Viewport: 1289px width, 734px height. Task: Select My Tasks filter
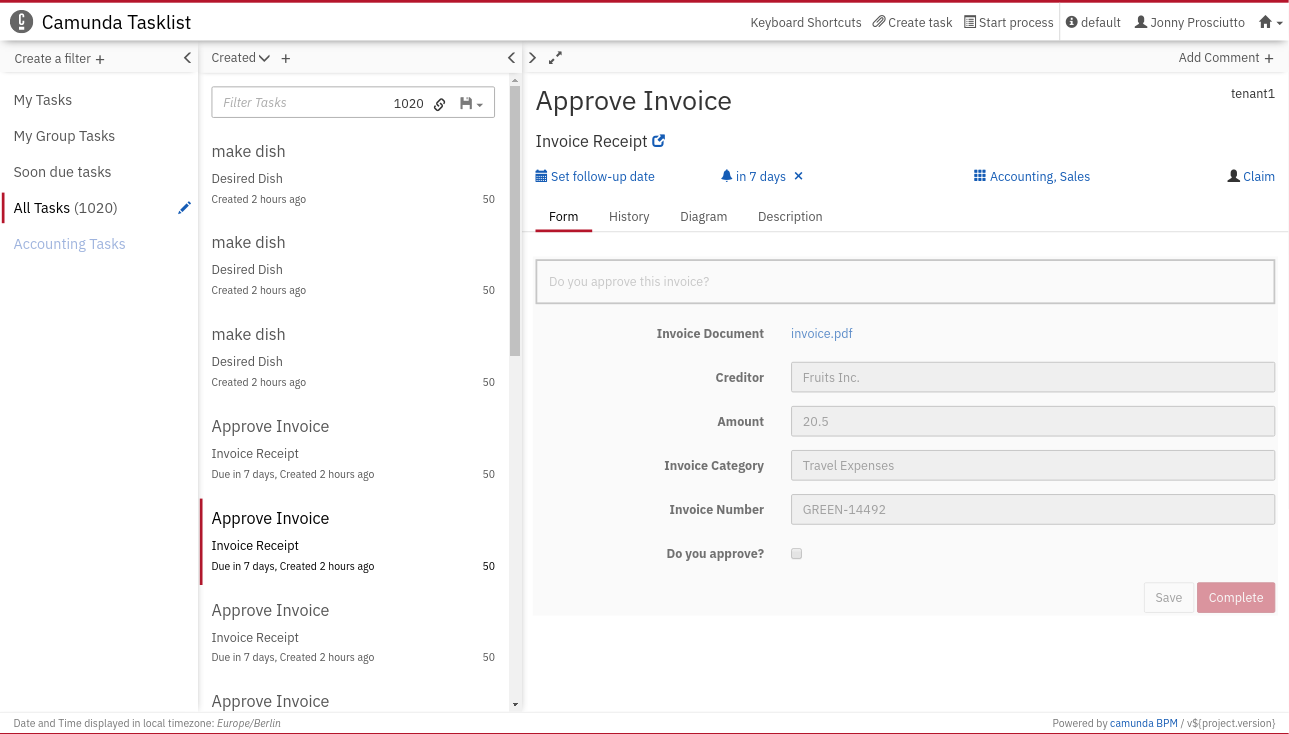point(43,100)
